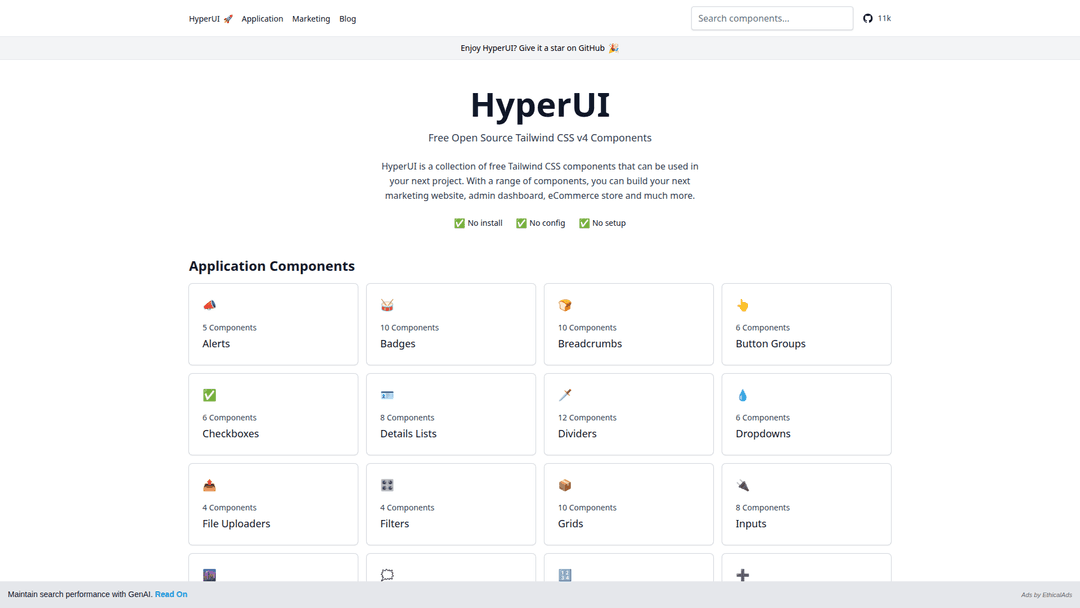
Task: Click the GitHub octocat icon
Action: [868, 18]
